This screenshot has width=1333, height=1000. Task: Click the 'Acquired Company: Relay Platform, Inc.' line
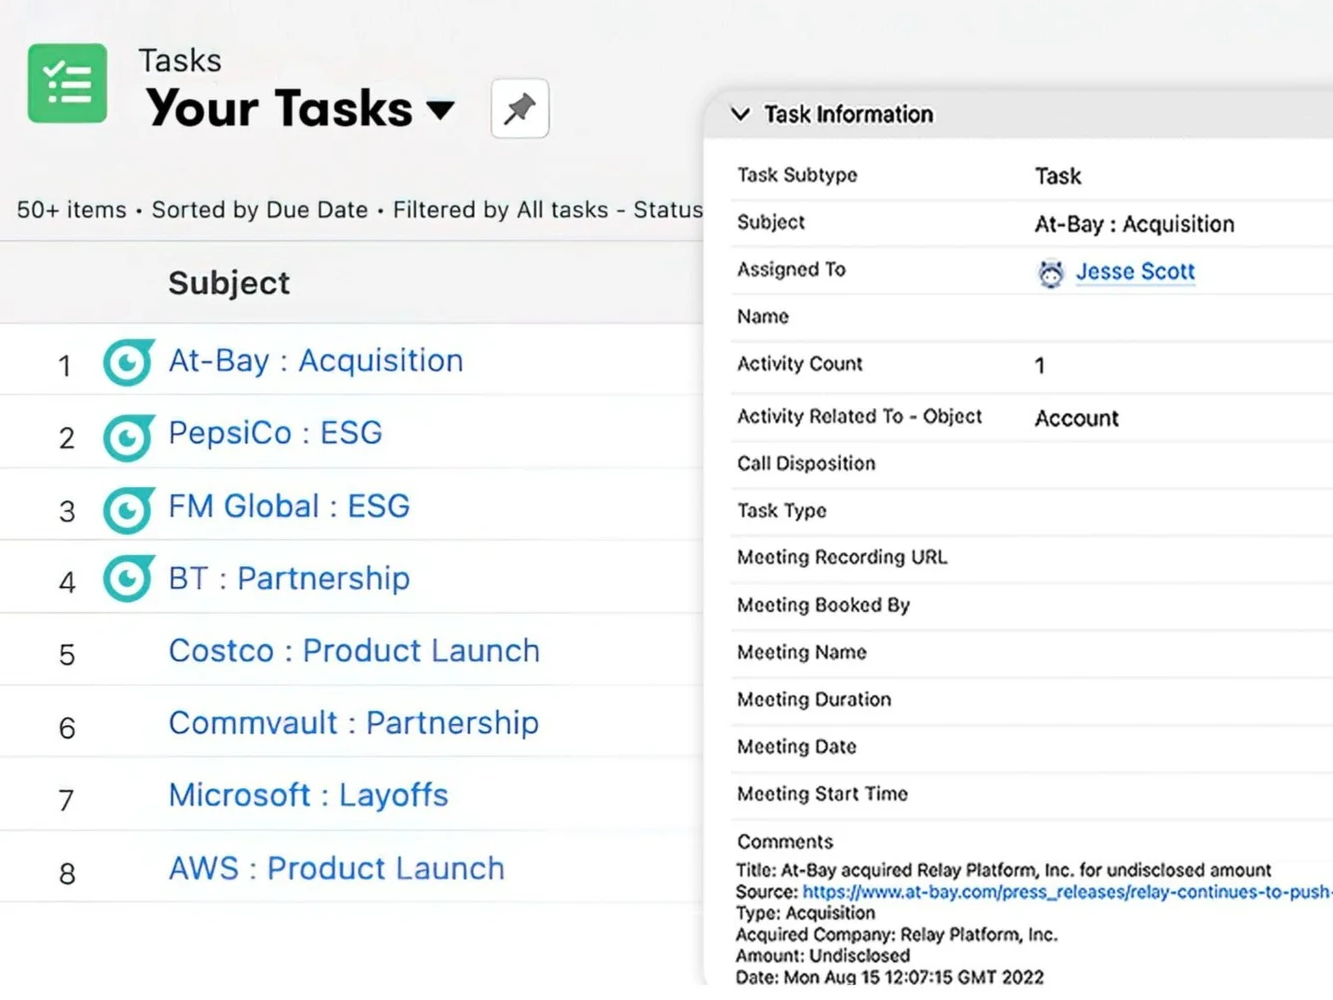[x=896, y=934]
